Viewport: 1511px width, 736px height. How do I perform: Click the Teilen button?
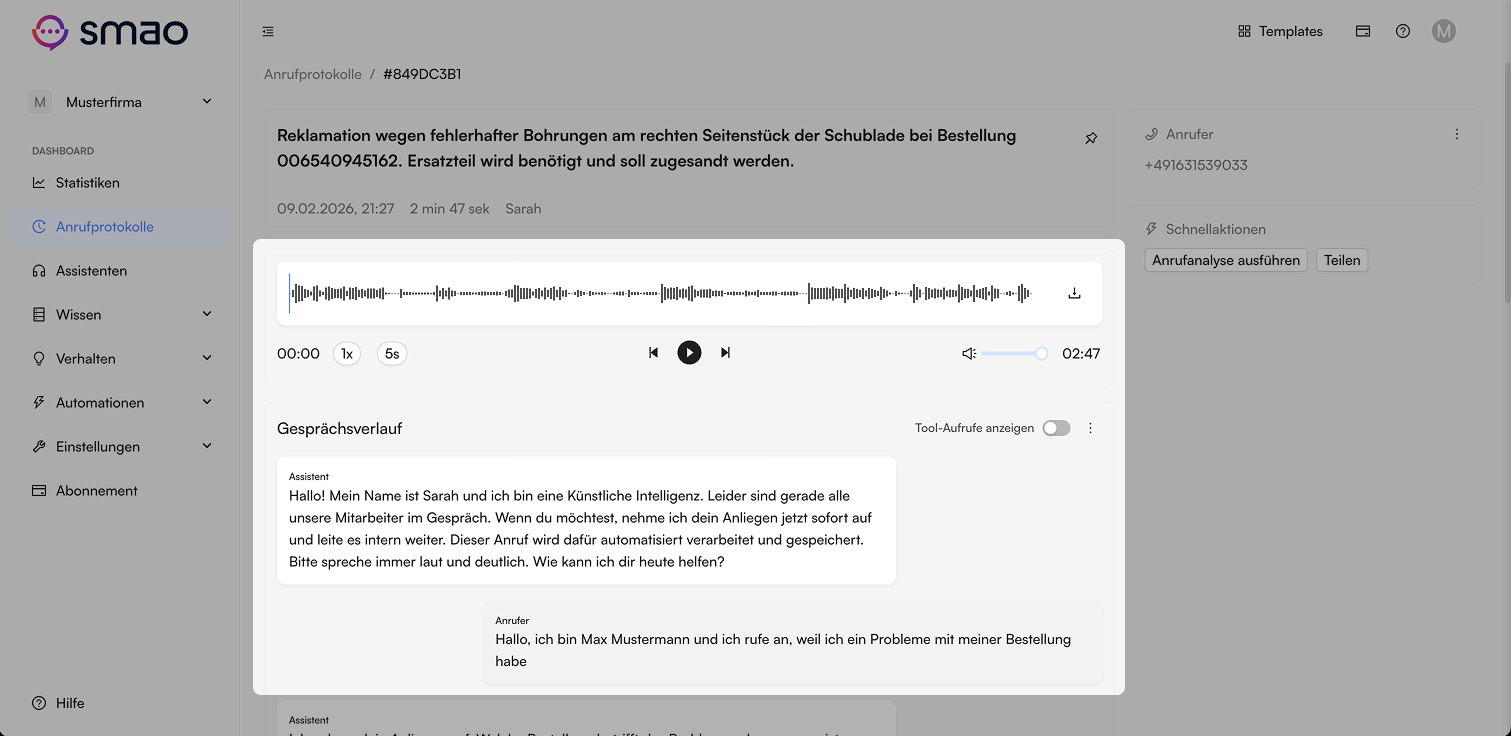click(x=1342, y=260)
